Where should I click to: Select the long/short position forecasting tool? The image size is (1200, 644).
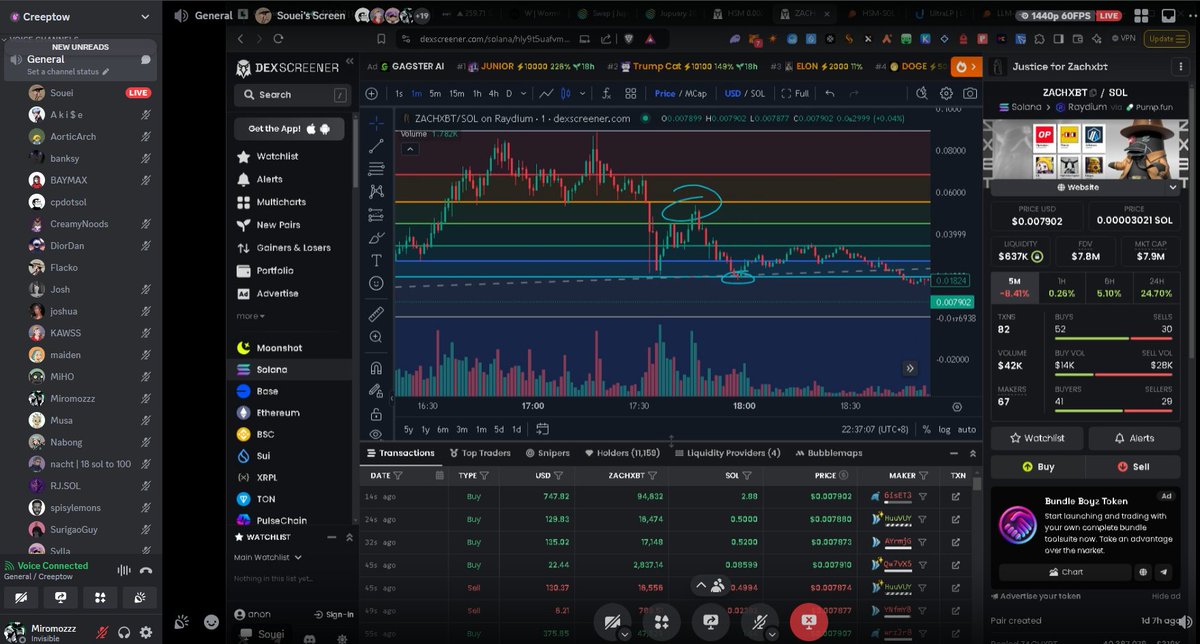(x=376, y=214)
